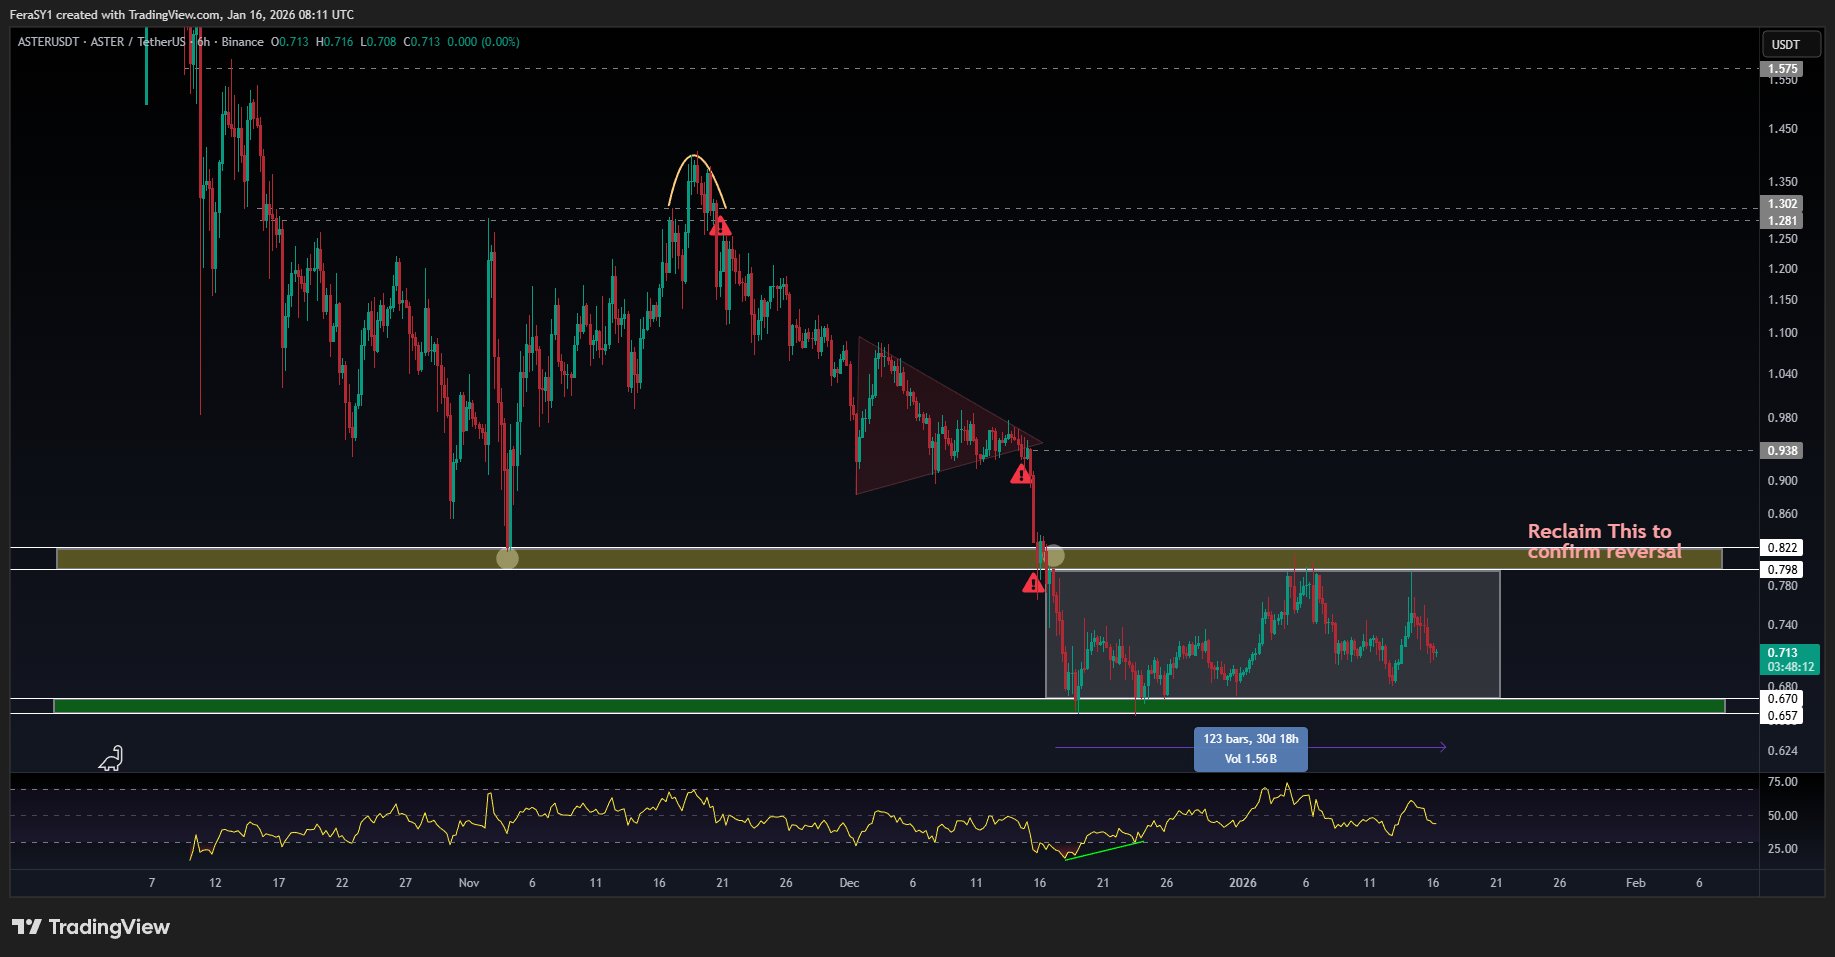Click the 1.281 price label
Viewport: 1835px width, 957px height.
coord(1782,221)
